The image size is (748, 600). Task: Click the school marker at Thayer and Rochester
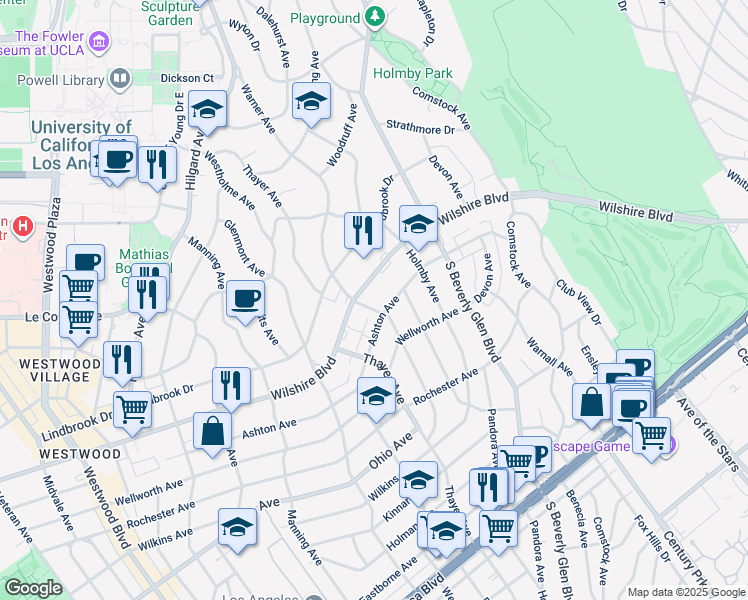click(x=376, y=397)
